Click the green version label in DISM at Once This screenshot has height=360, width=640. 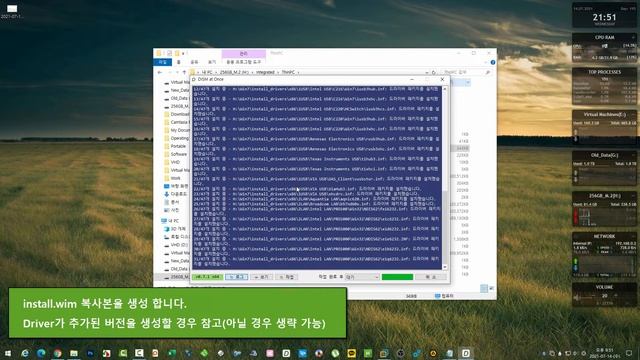click(208, 277)
